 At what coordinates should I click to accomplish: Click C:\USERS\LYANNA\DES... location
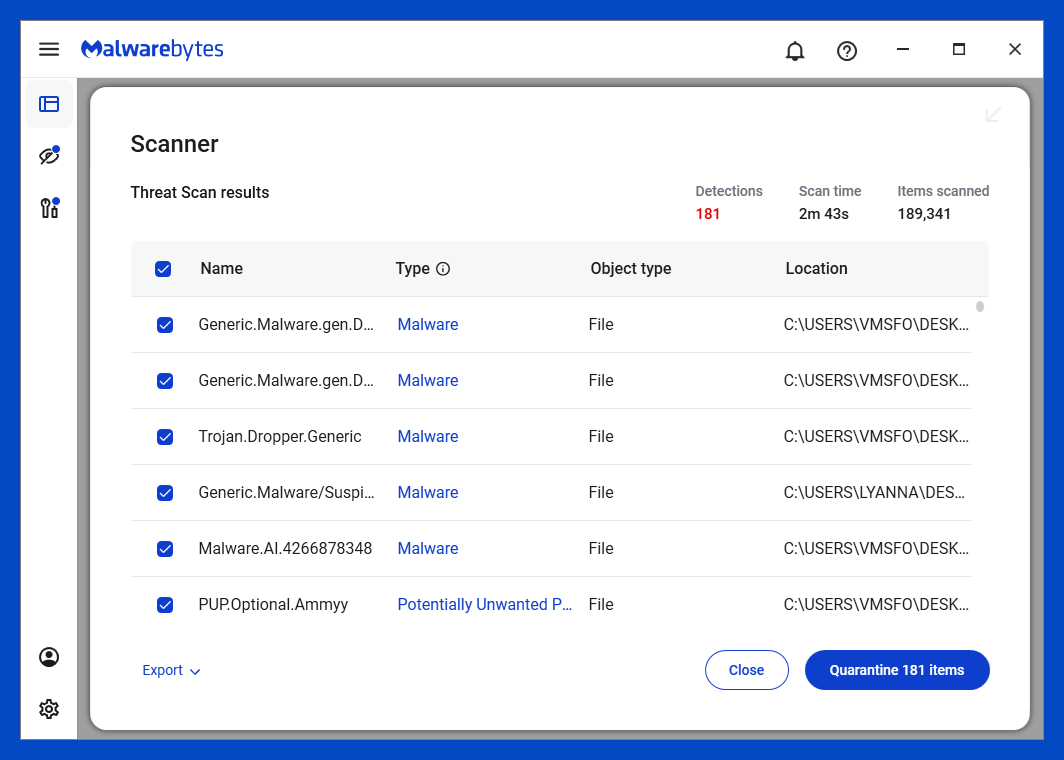[x=874, y=492]
